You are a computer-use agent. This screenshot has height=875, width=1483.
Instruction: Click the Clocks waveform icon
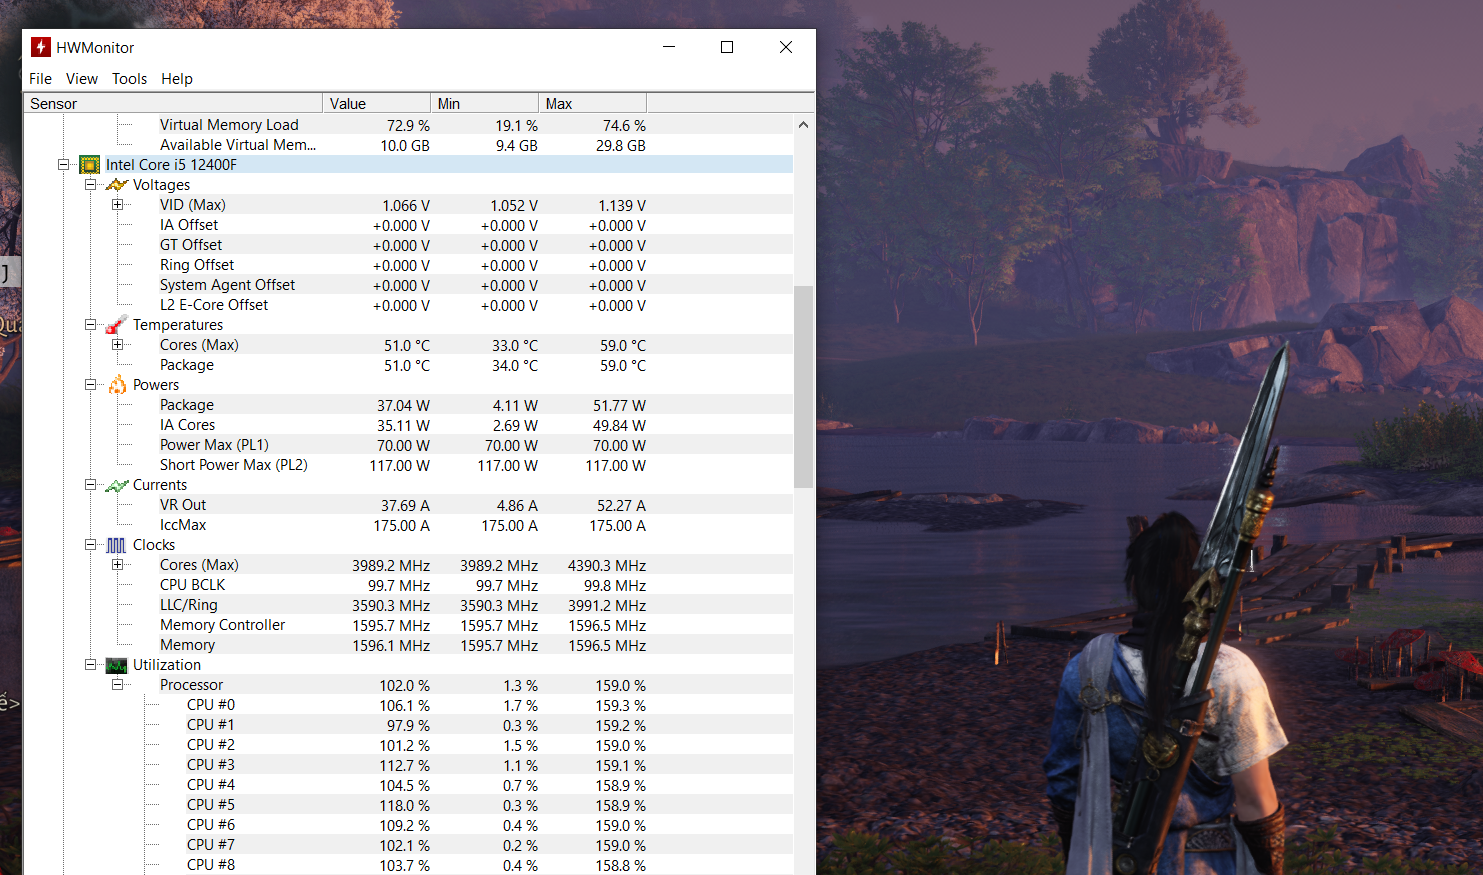click(117, 545)
